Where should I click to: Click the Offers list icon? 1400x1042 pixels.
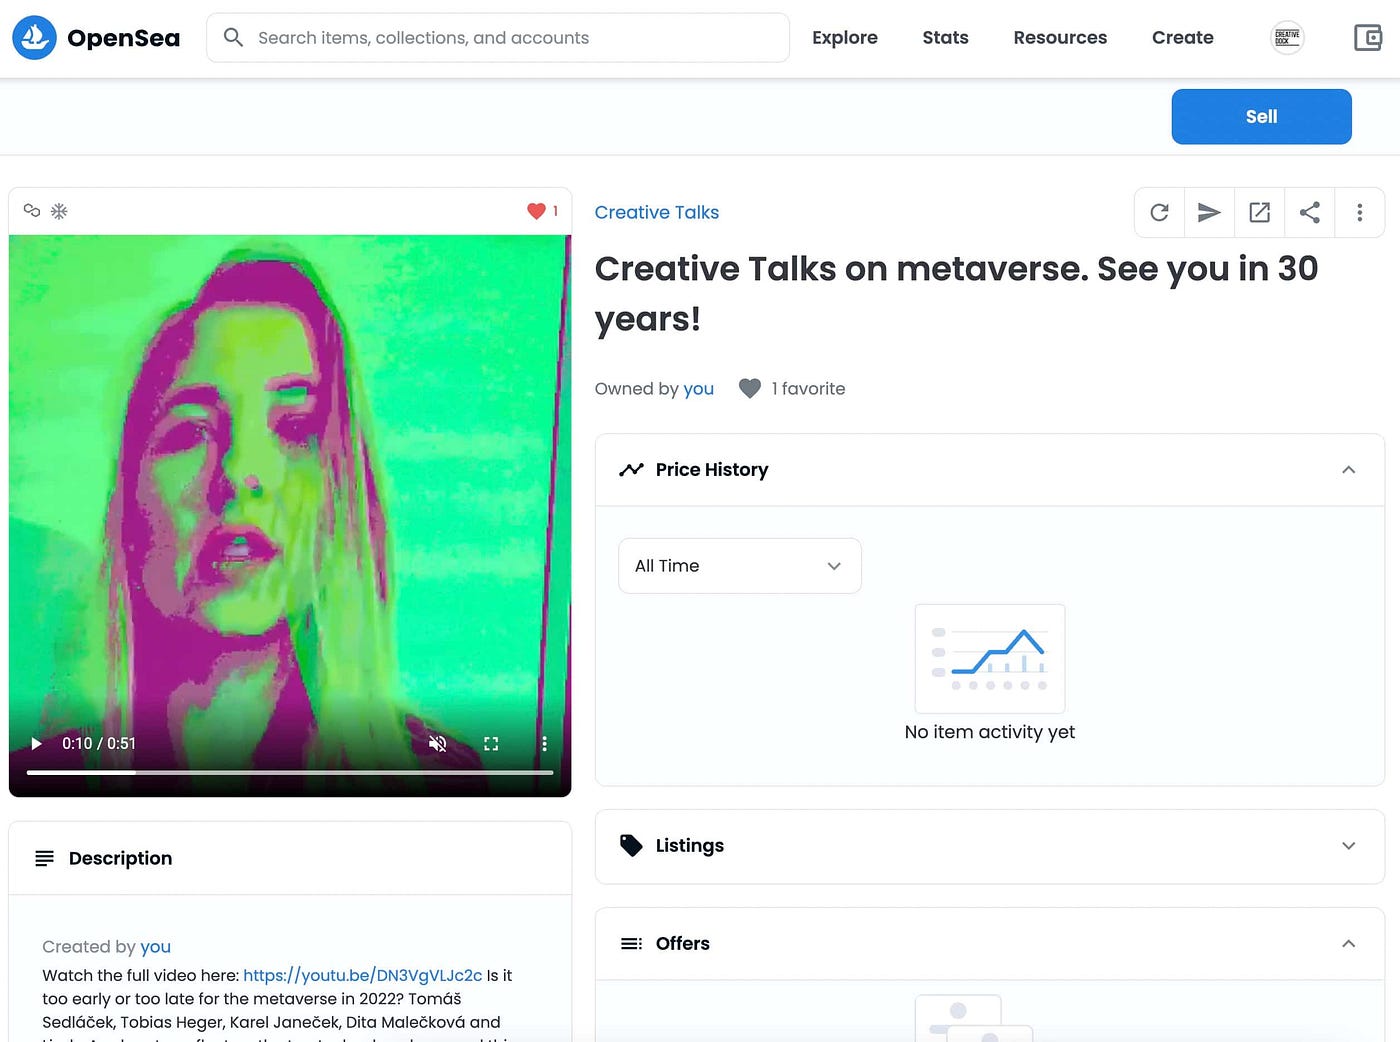click(631, 944)
